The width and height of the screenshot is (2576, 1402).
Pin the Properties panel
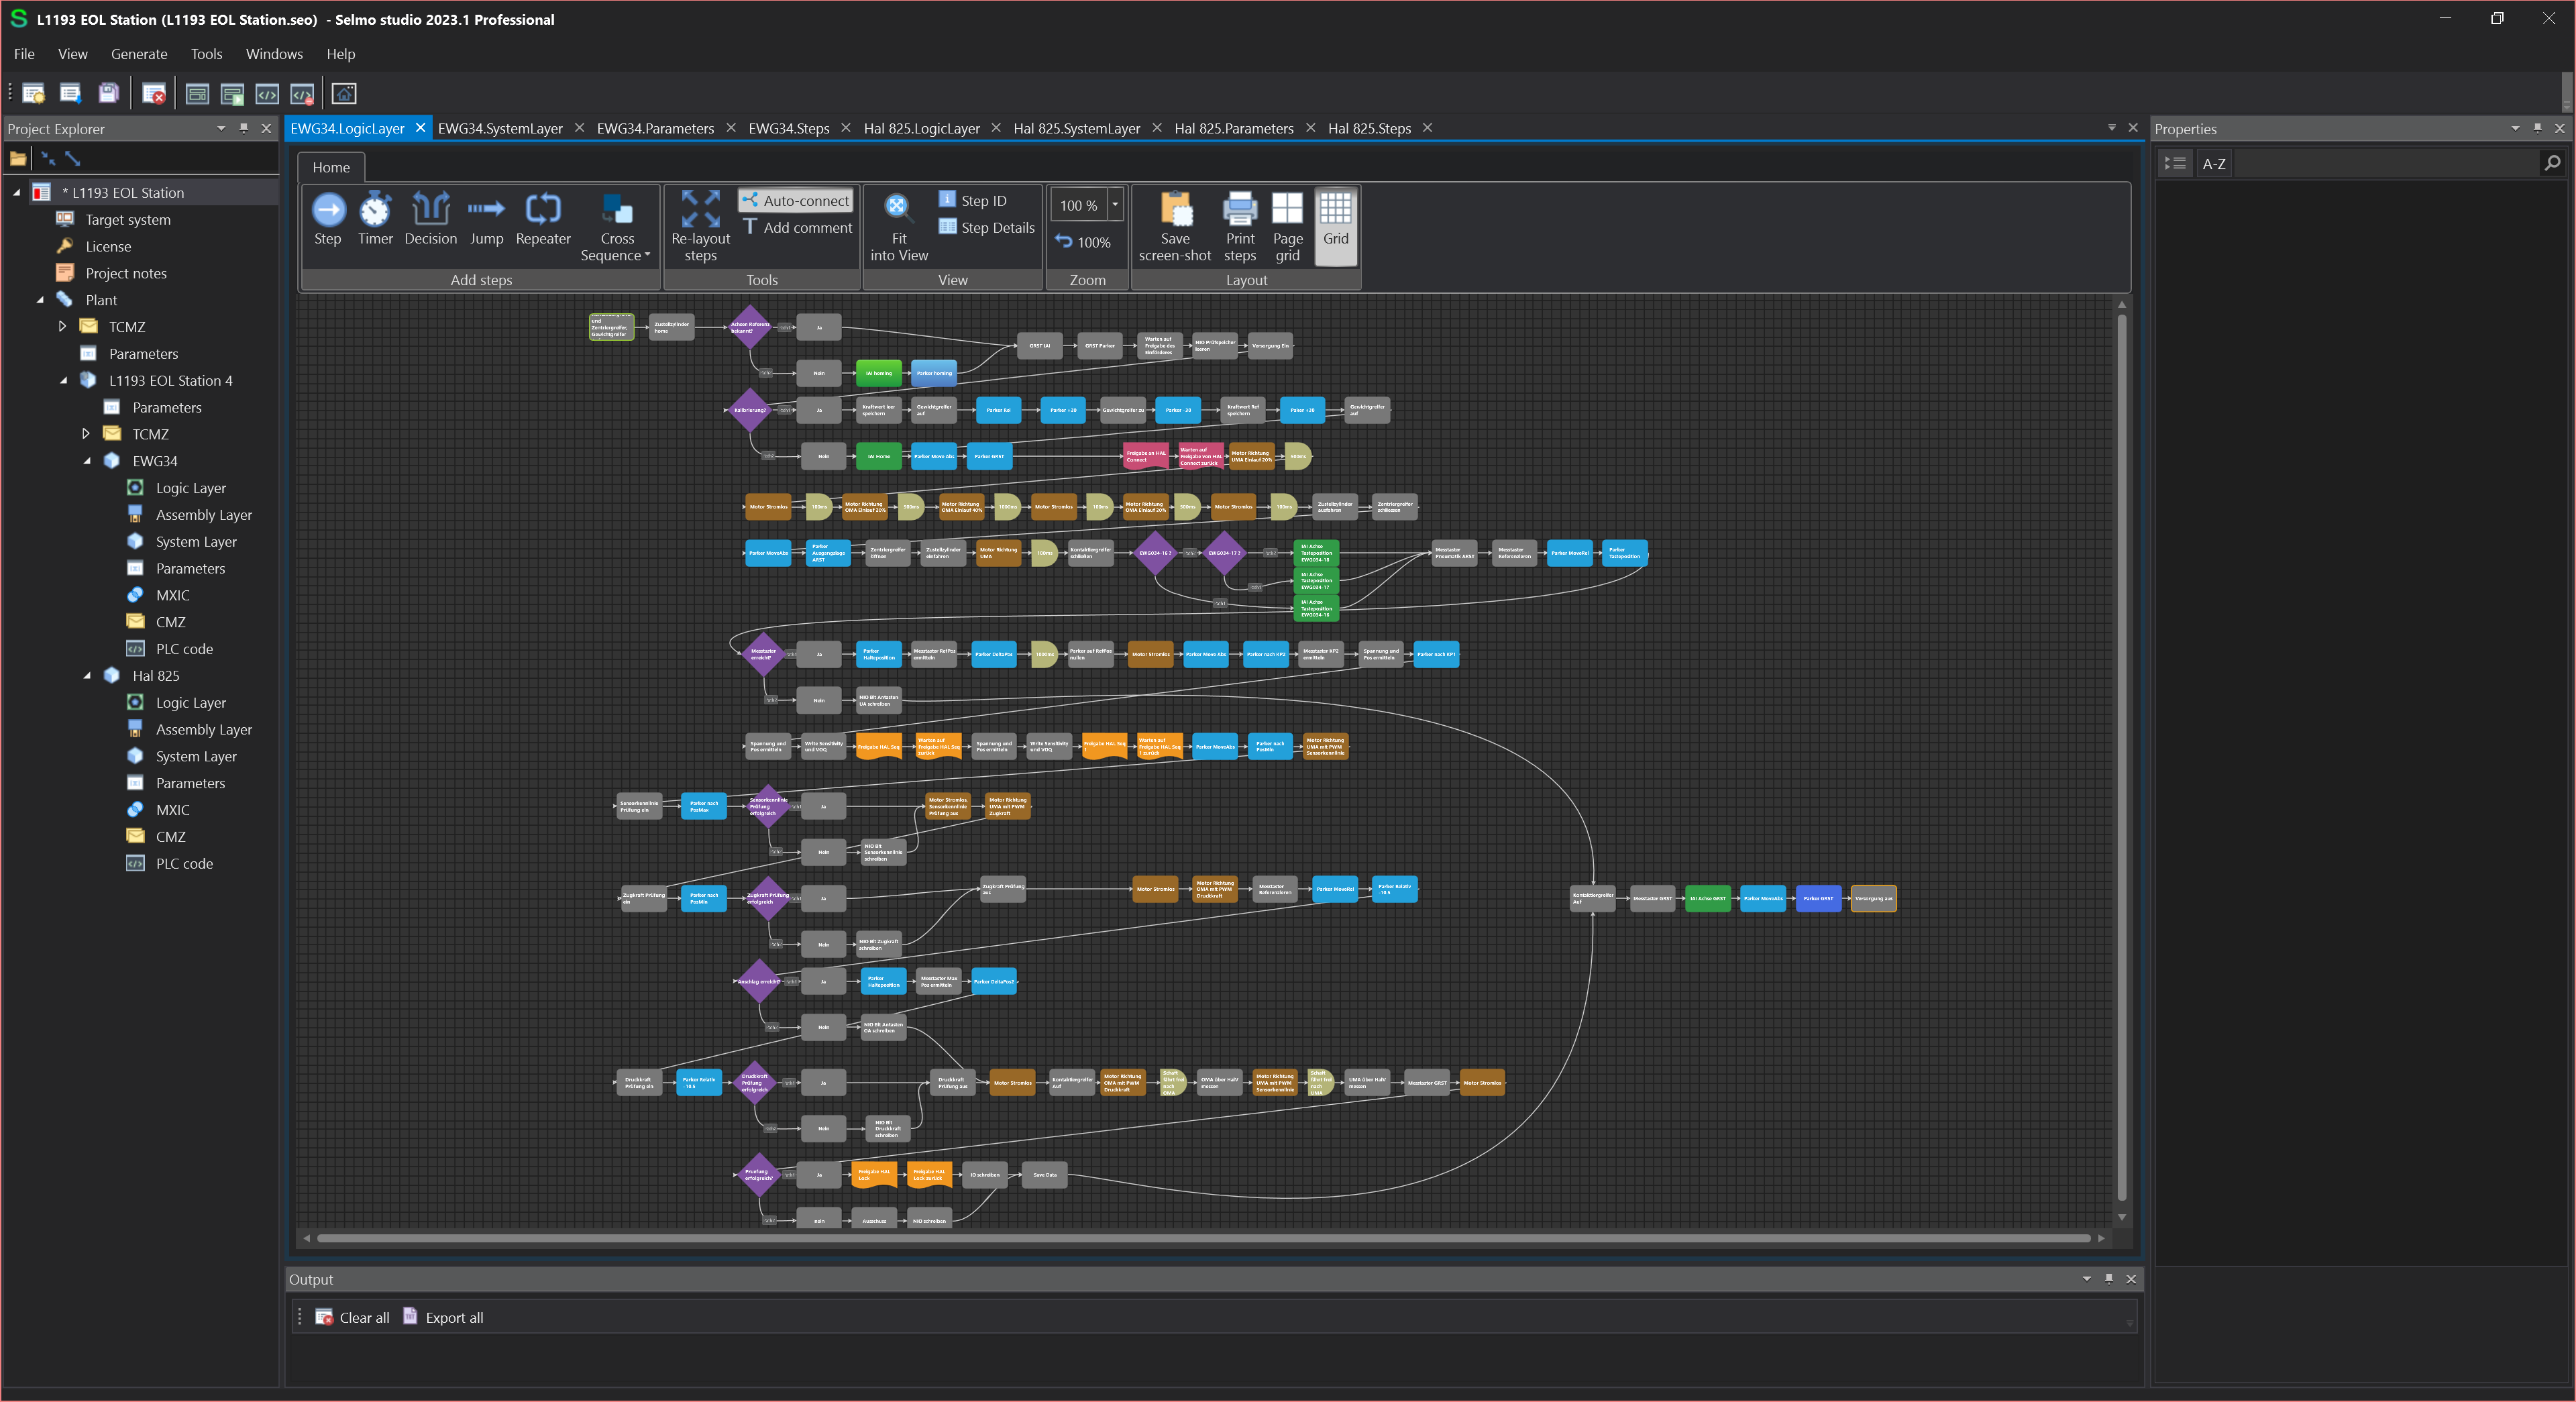tap(2537, 128)
